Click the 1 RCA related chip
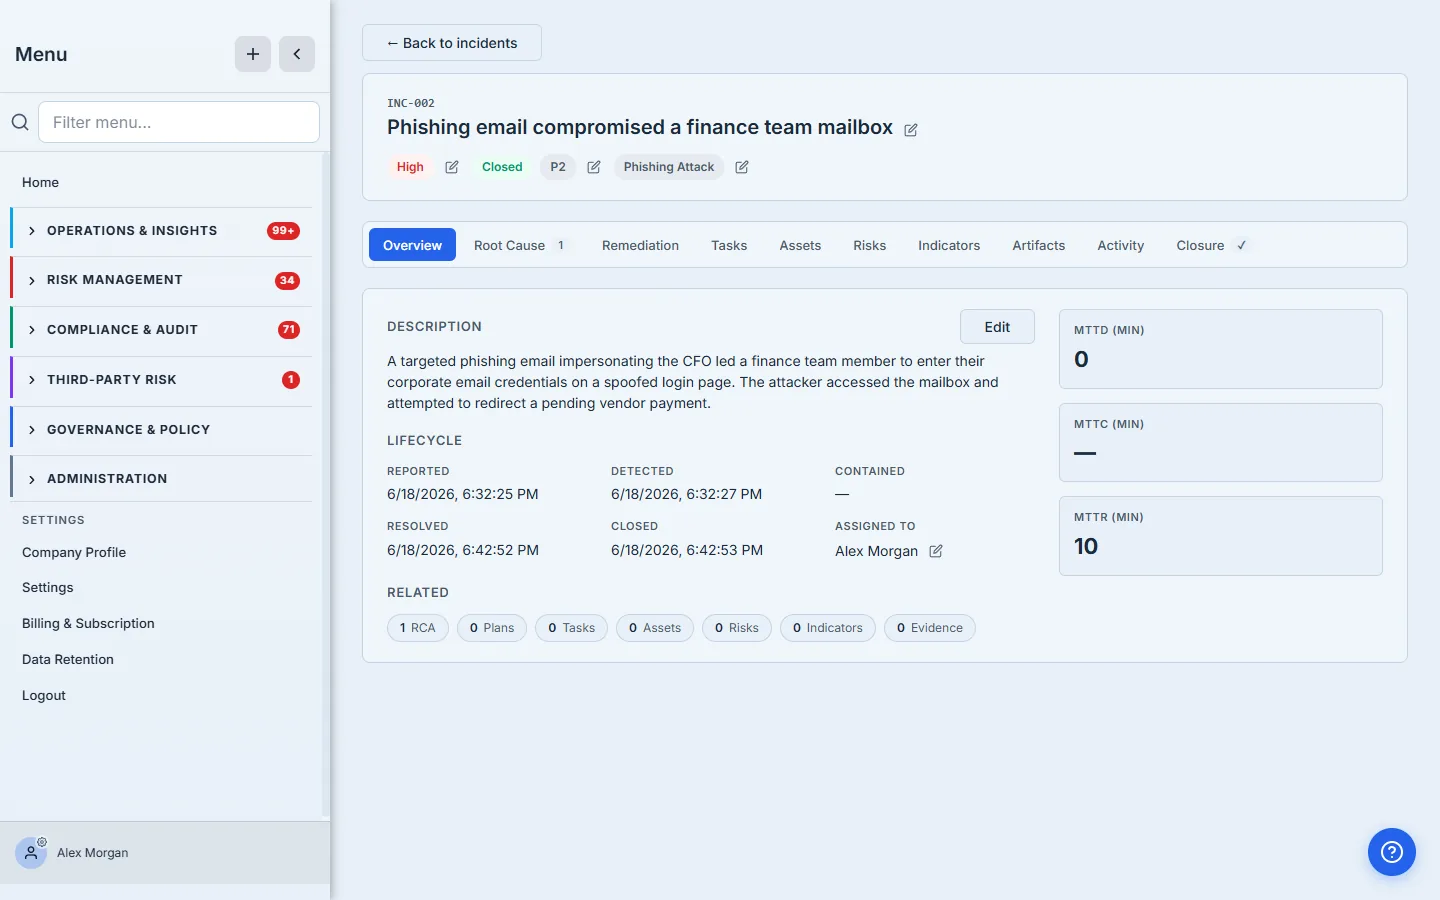The image size is (1440, 900). 418,628
